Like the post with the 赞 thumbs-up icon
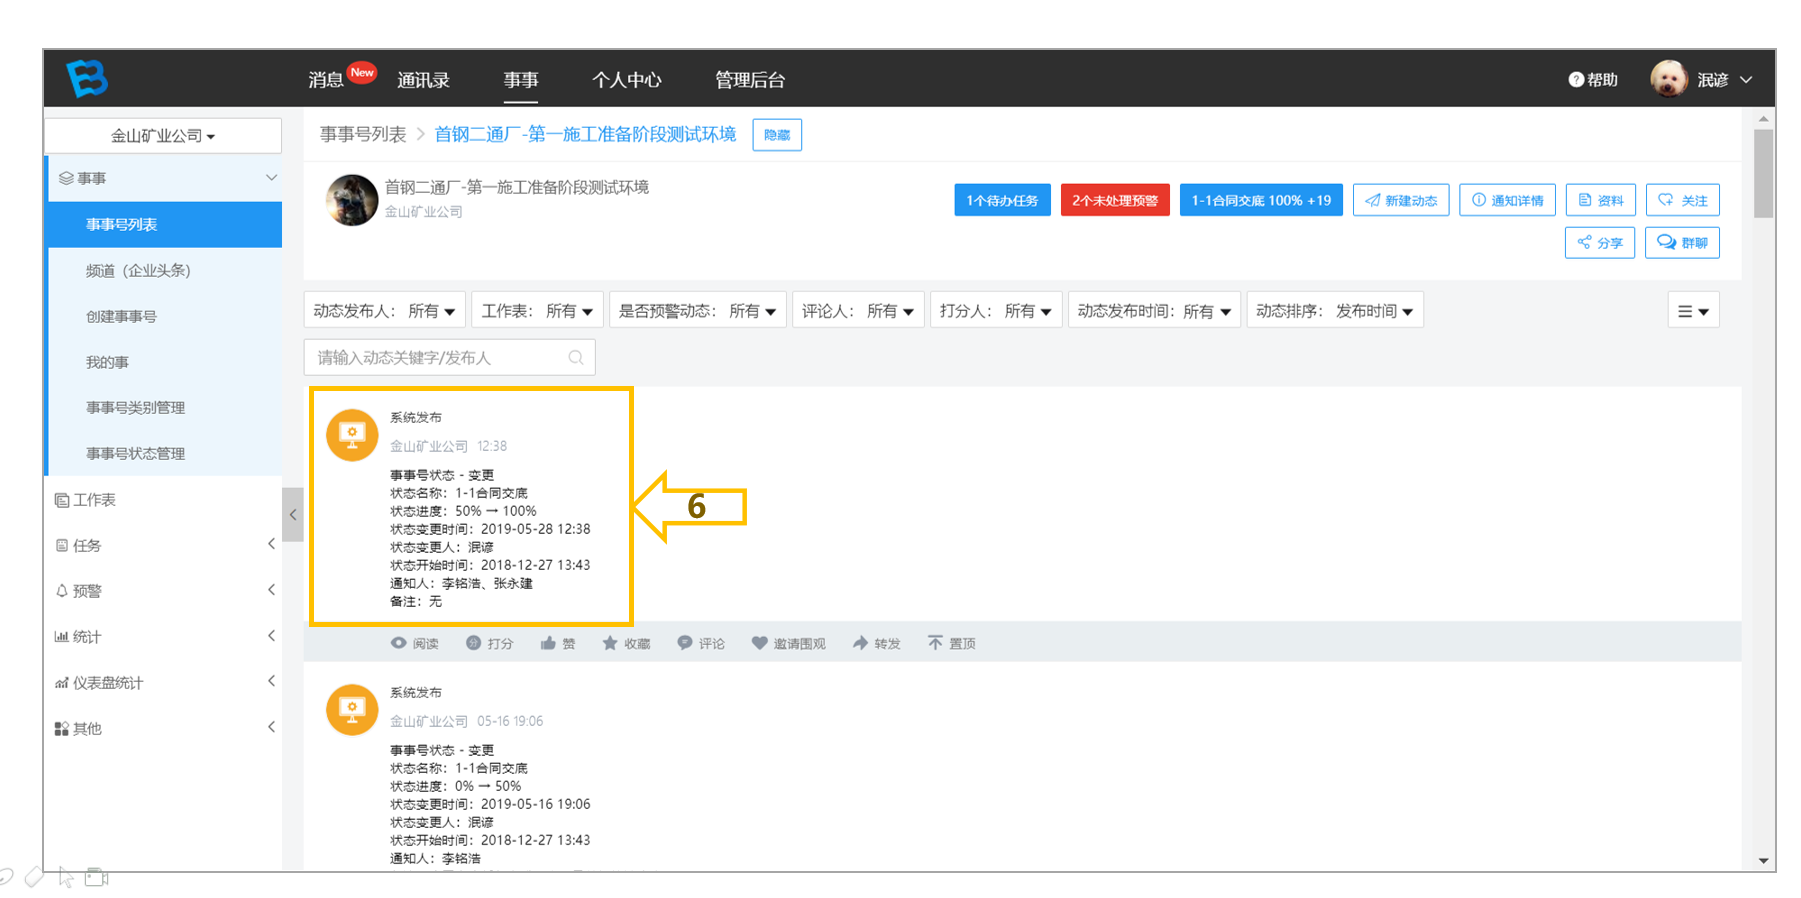Screen dimensions: 1801x898 click(548, 643)
